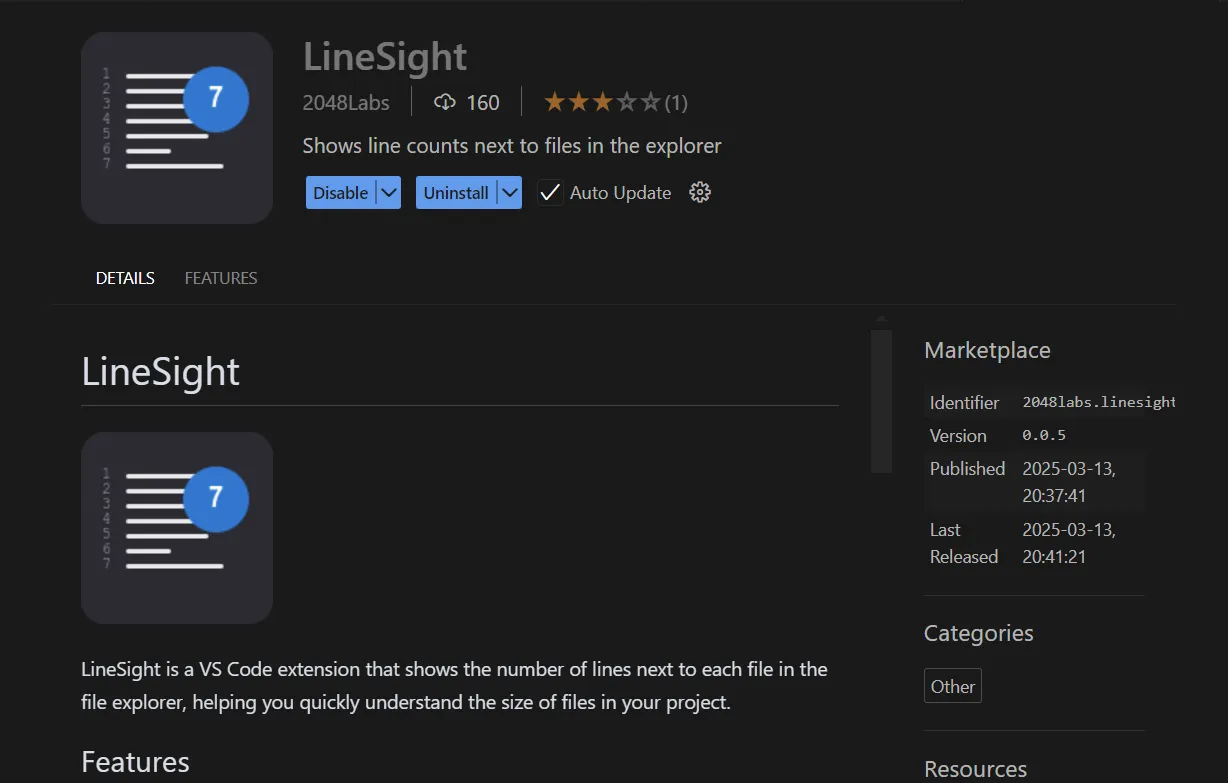
Task: Click the Last Released date value
Action: click(1069, 543)
